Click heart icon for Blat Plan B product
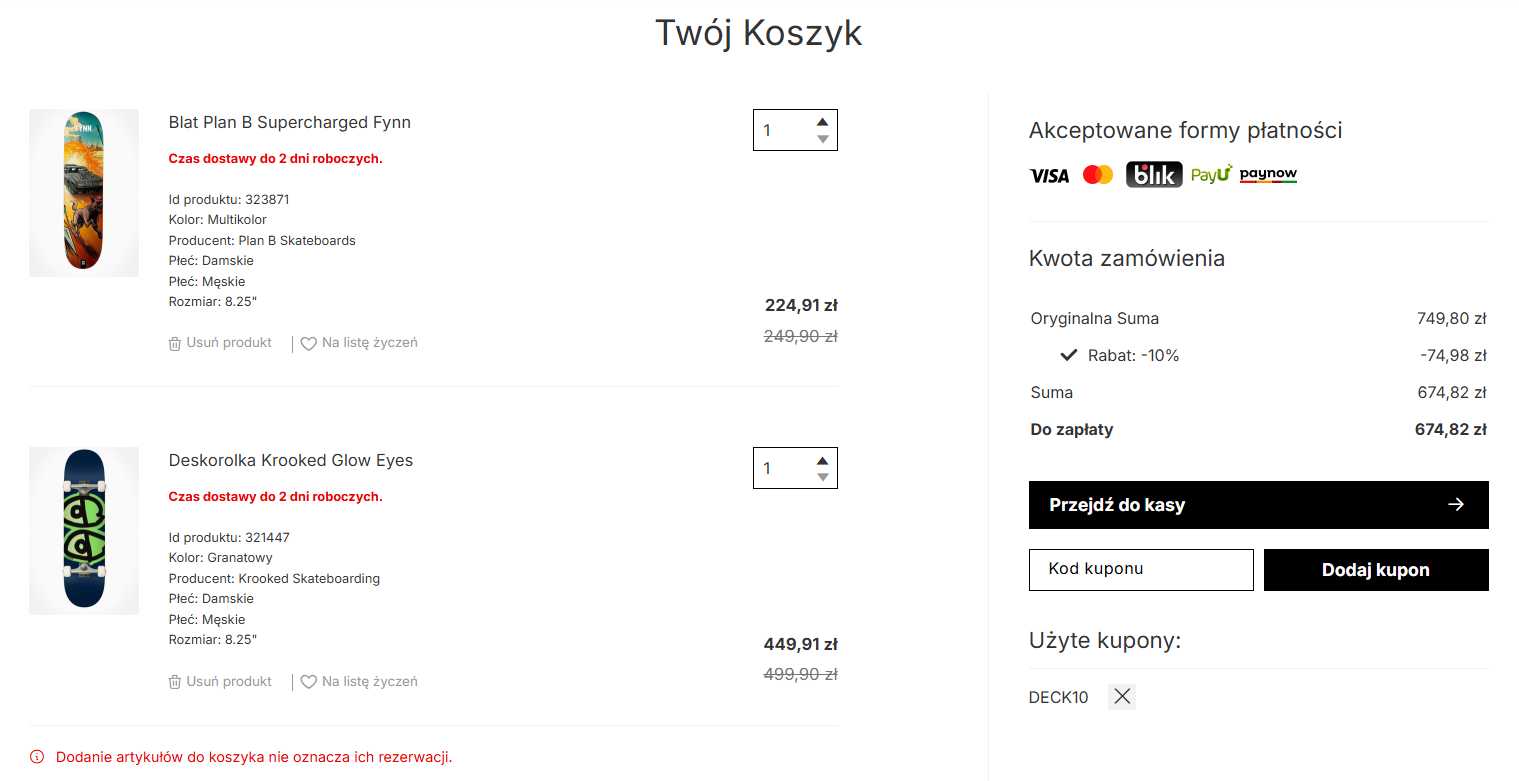This screenshot has width=1519, height=781. click(x=308, y=343)
